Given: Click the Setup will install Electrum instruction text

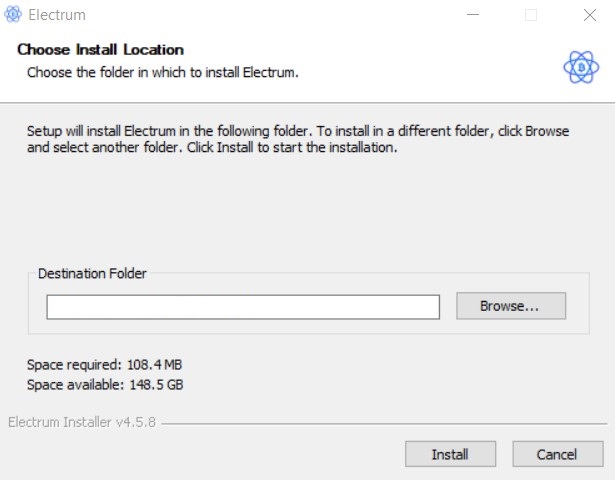Looking at the screenshot, I should point(298,139).
